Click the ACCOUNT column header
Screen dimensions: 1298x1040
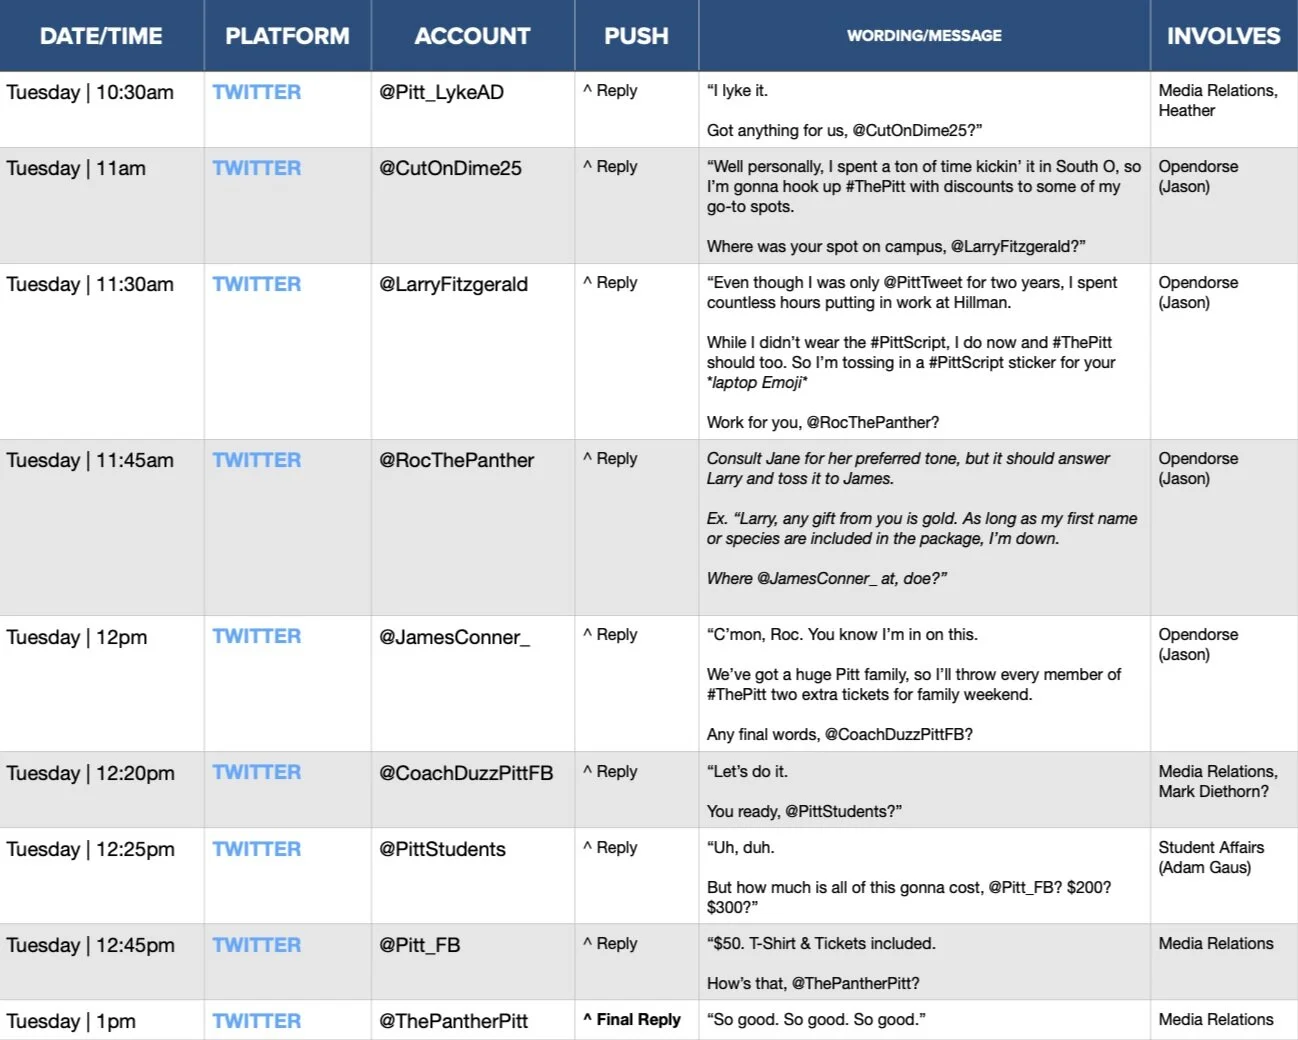click(x=472, y=36)
